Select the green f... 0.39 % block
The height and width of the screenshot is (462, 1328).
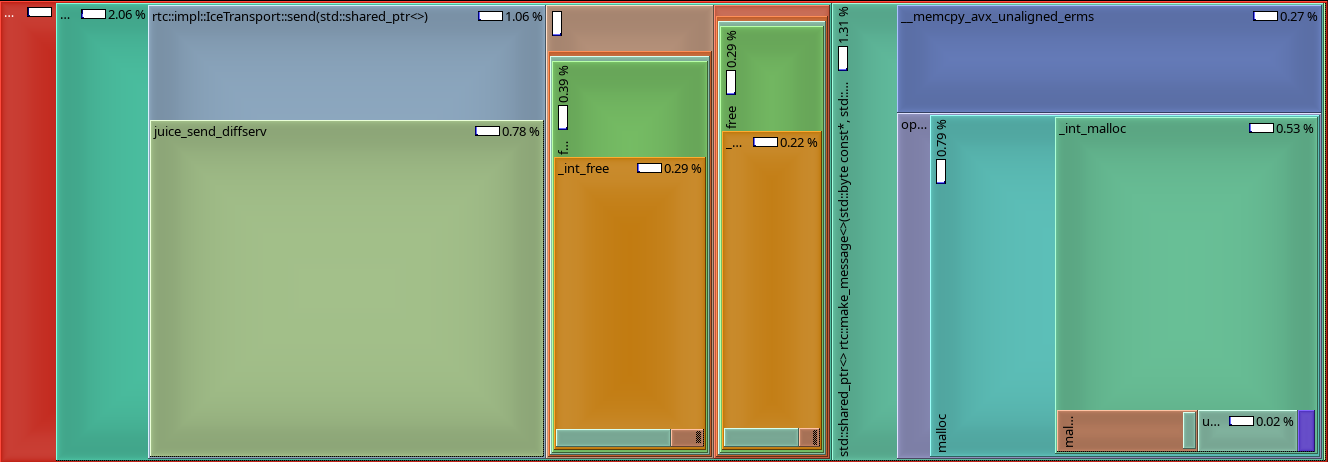(x=629, y=109)
